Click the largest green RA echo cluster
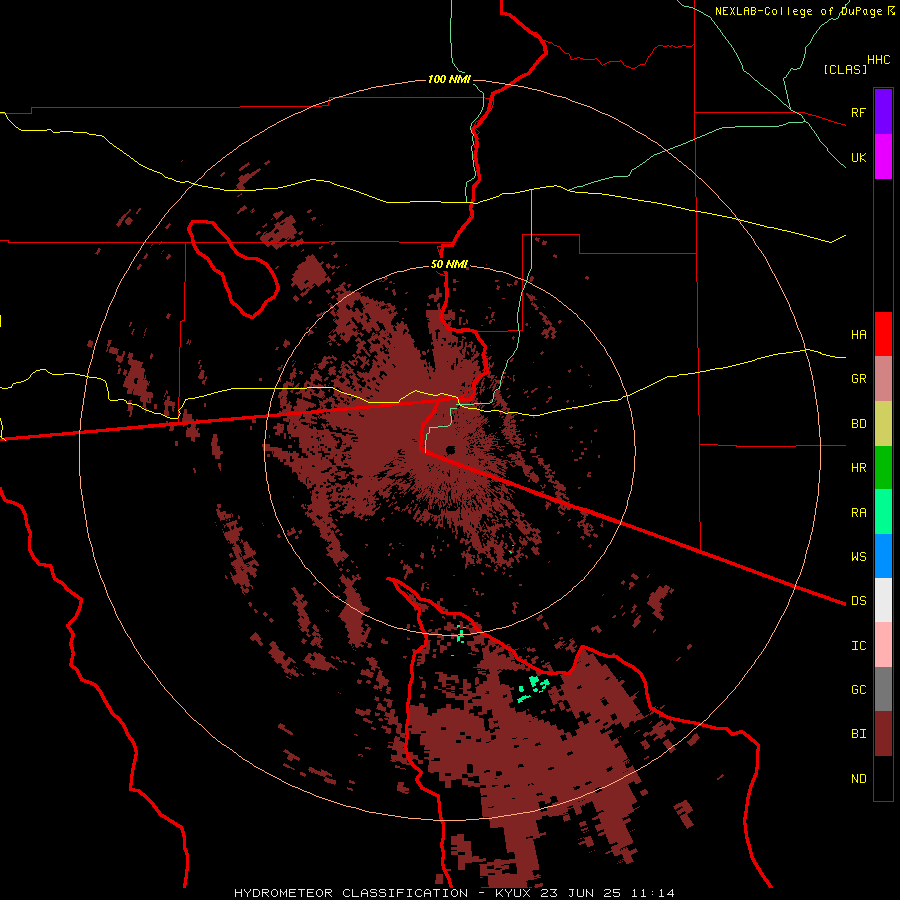Screen dimensions: 900x900 [534, 688]
